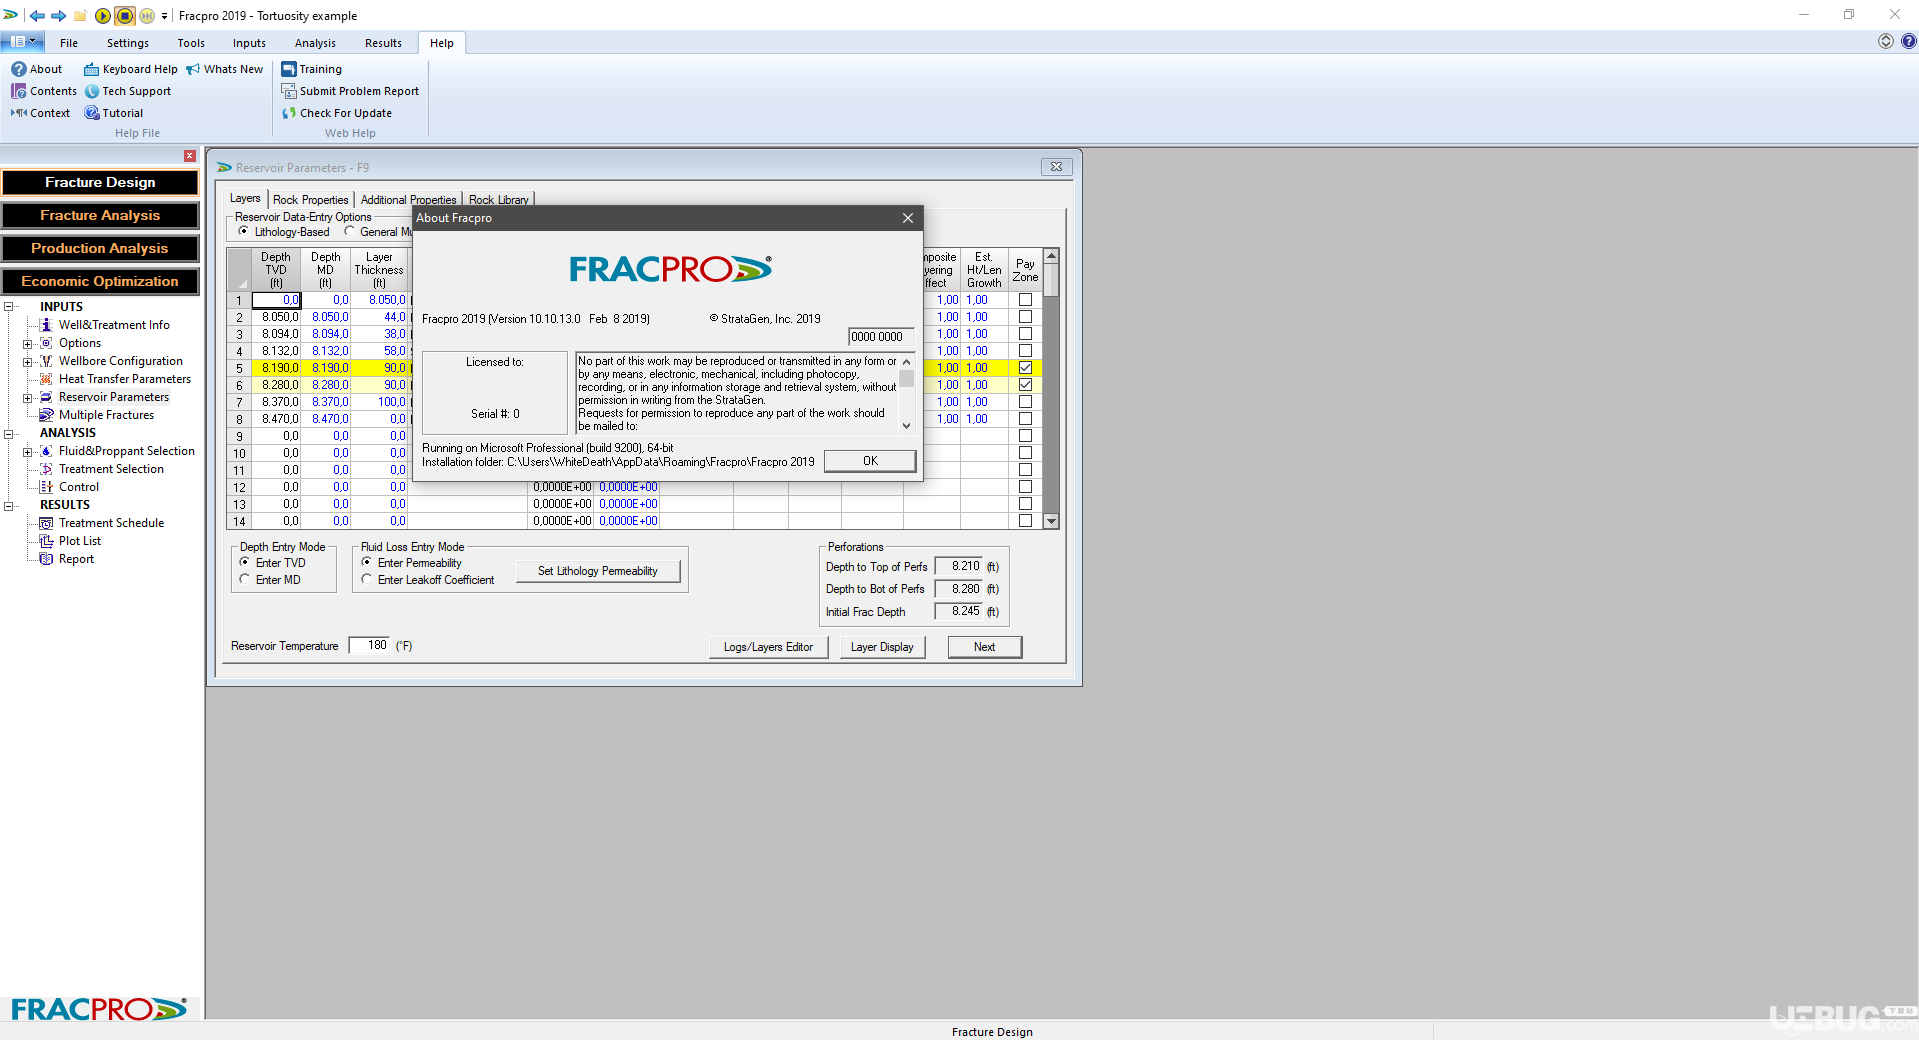Screen dimensions: 1919x1040
Task: Select the Enter TVD radio button
Action: tap(245, 562)
